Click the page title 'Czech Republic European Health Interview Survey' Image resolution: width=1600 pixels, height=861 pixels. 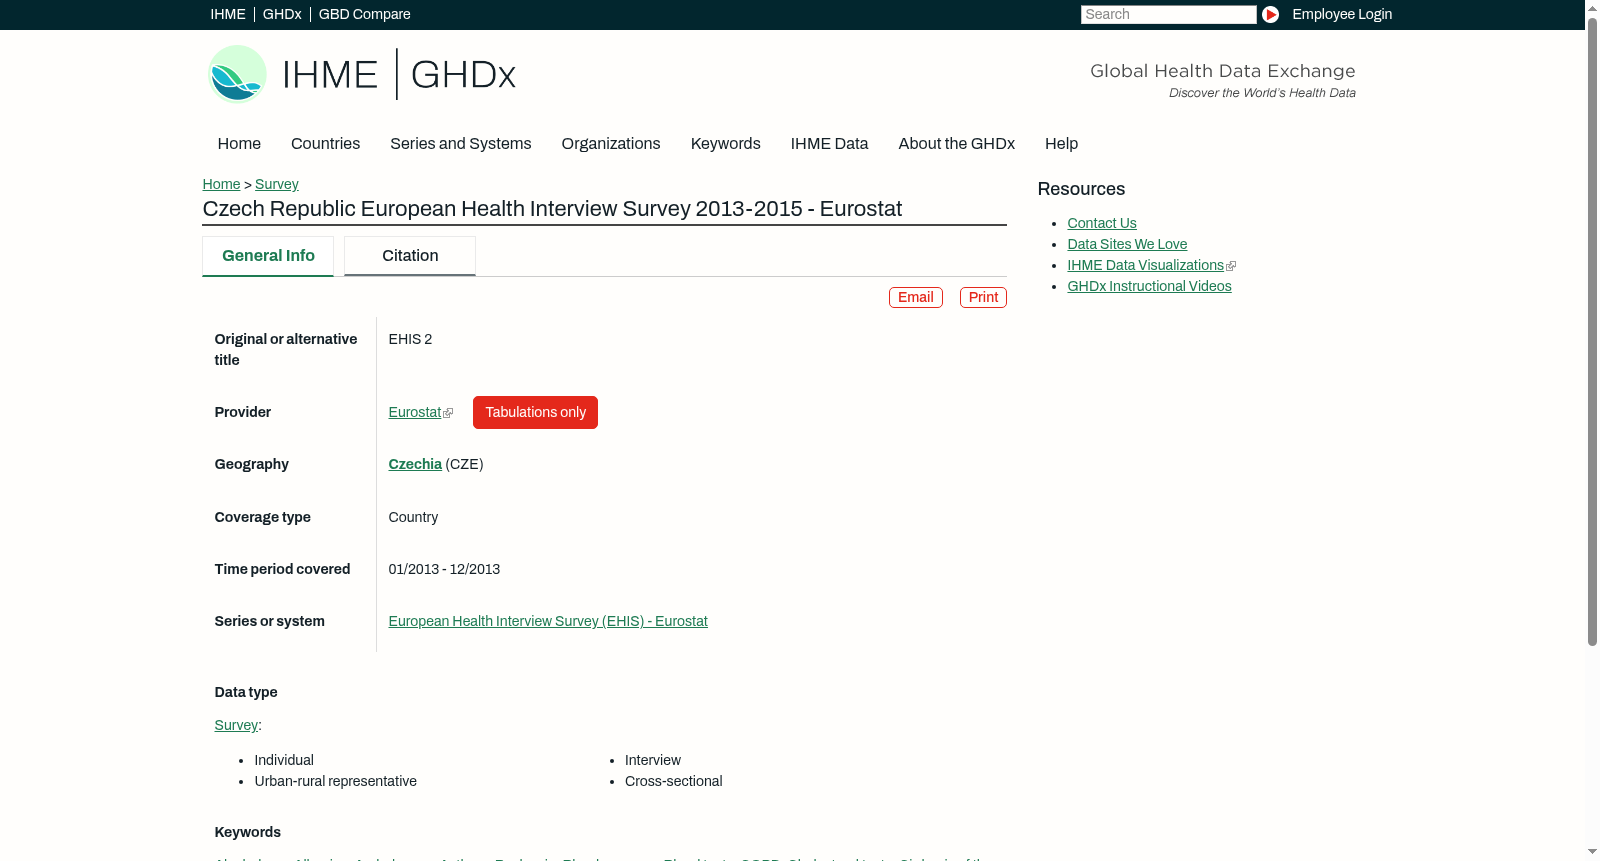(x=553, y=209)
